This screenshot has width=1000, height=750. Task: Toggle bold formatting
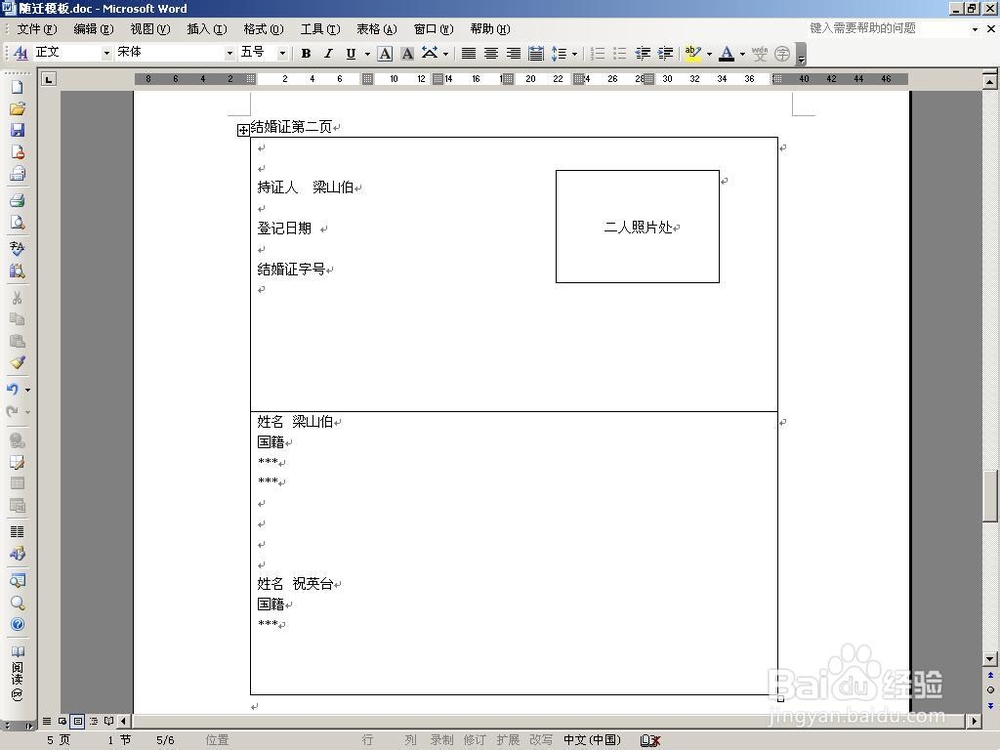coord(306,53)
